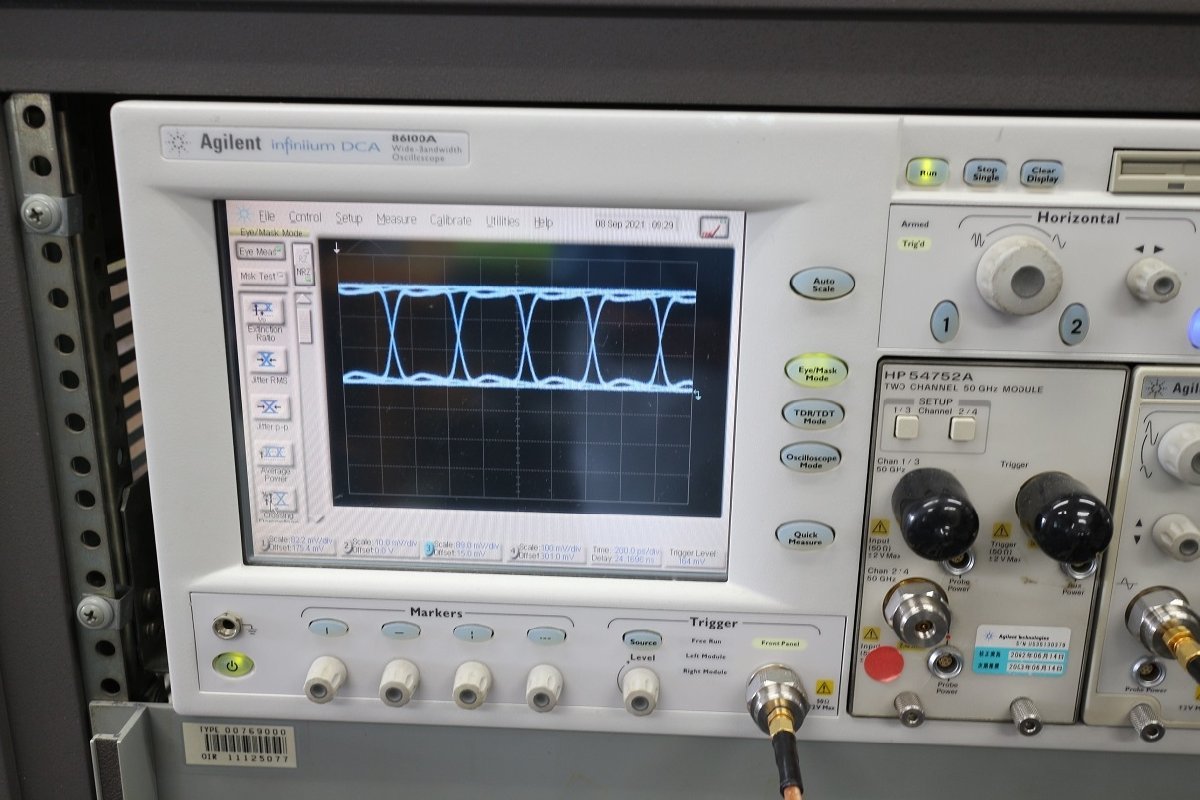Viewport: 1200px width, 800px height.
Task: Click the Agilent logo icon by File menu
Action: 243,214
